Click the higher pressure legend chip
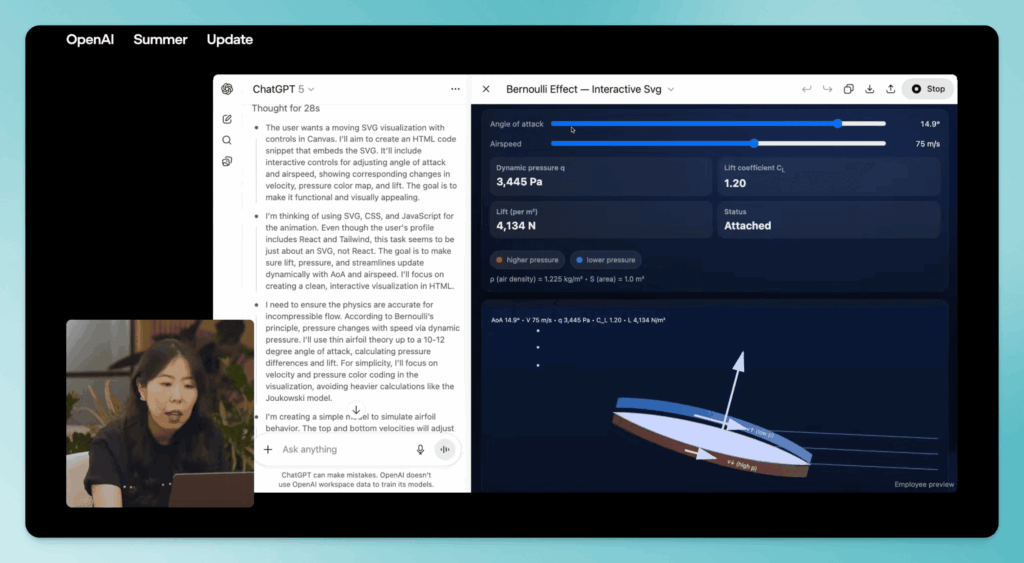The height and width of the screenshot is (563, 1024). (527, 260)
